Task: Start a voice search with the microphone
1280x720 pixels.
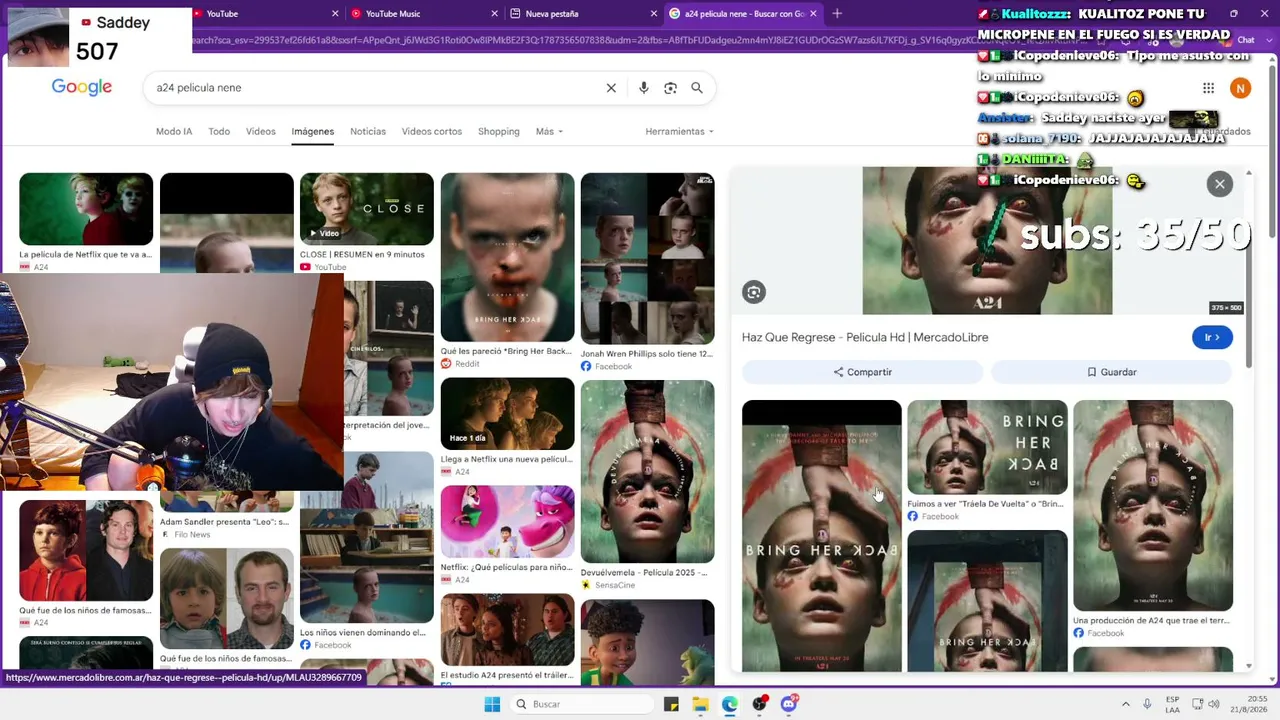Action: 643,88
